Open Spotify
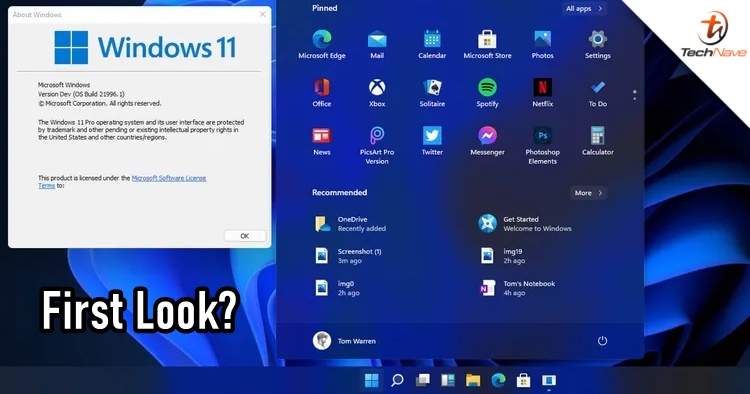Image resolution: width=750 pixels, height=394 pixels. [x=487, y=93]
